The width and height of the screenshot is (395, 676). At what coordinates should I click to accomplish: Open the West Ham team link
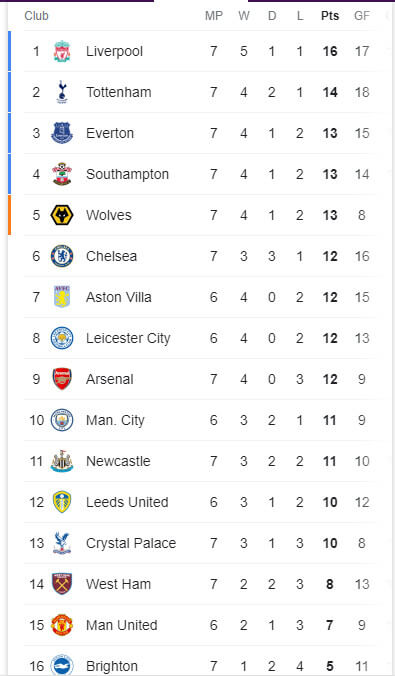[x=119, y=584]
